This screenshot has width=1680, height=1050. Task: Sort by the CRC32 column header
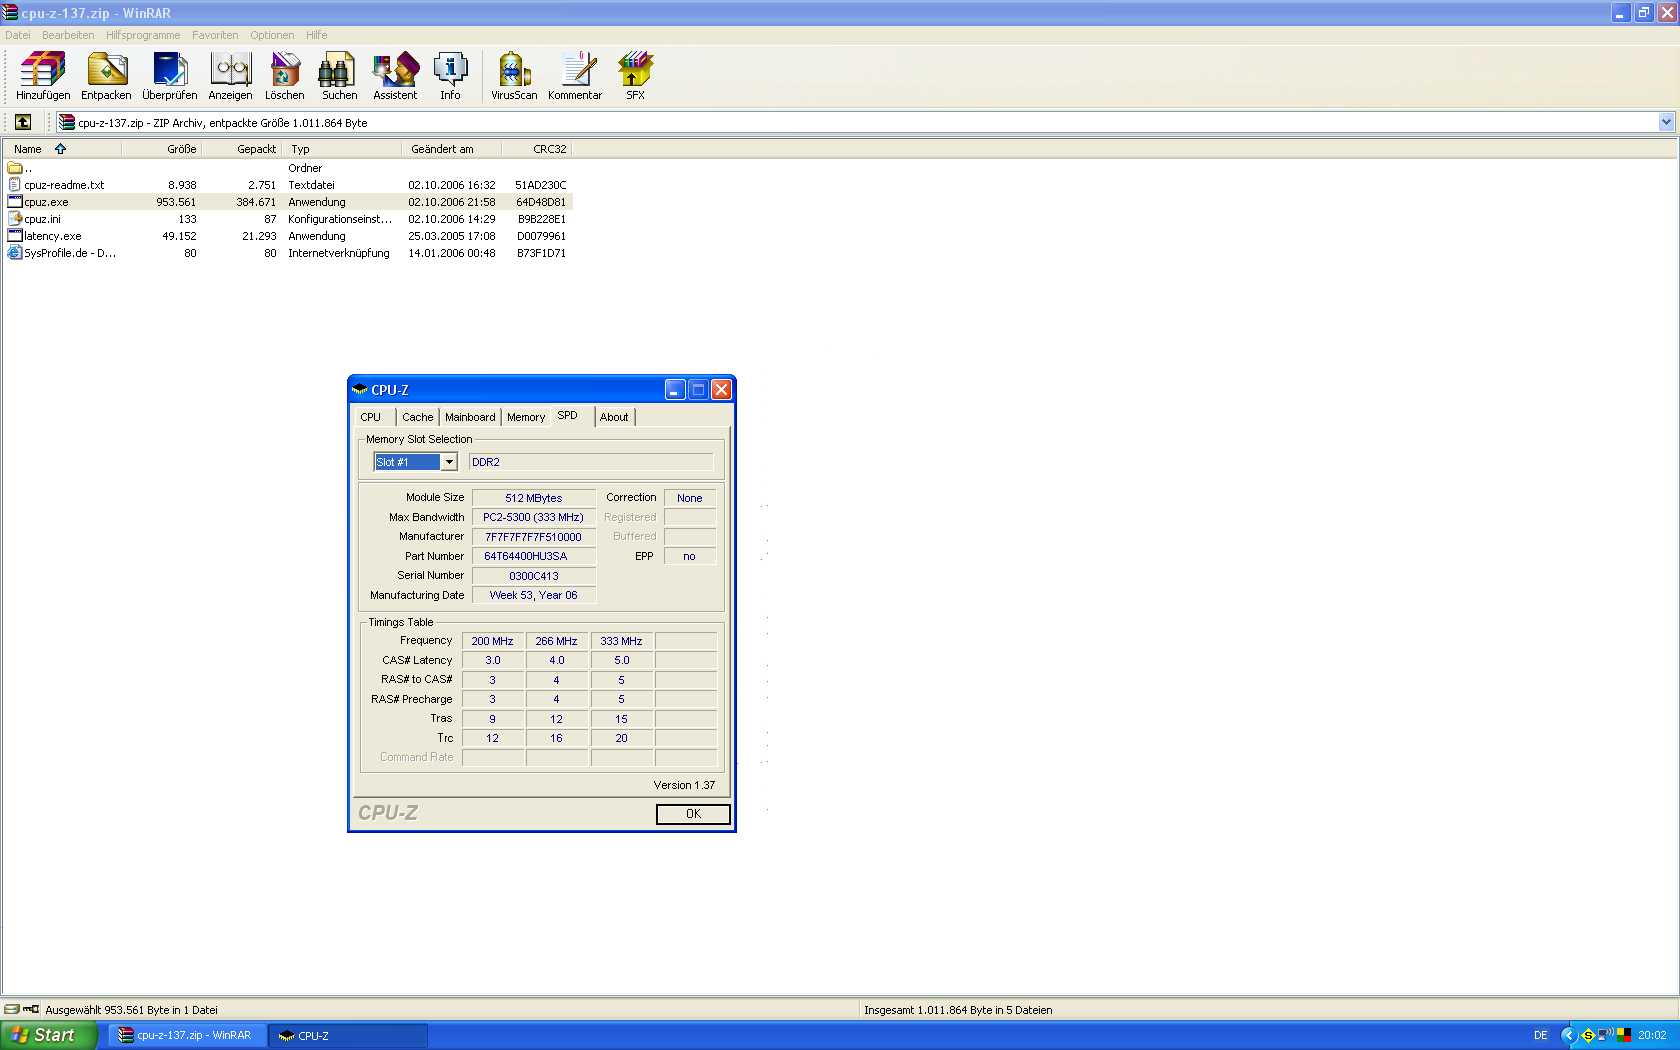click(536, 149)
